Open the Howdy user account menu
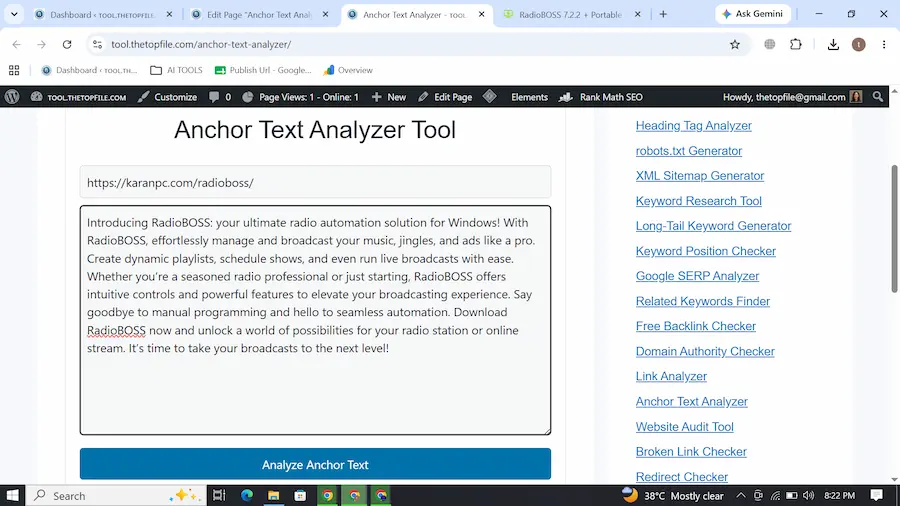This screenshot has width=900, height=506. (x=793, y=97)
